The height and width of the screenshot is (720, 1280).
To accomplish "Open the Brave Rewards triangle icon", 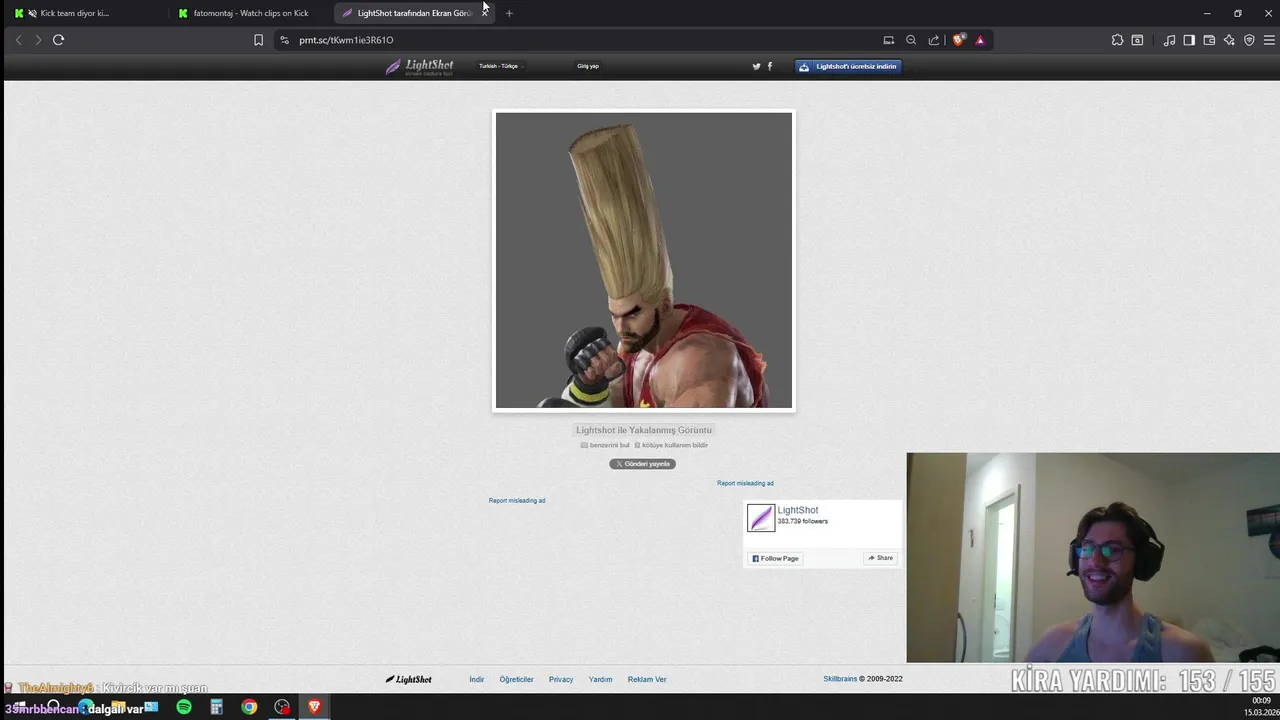I will click(x=980, y=40).
